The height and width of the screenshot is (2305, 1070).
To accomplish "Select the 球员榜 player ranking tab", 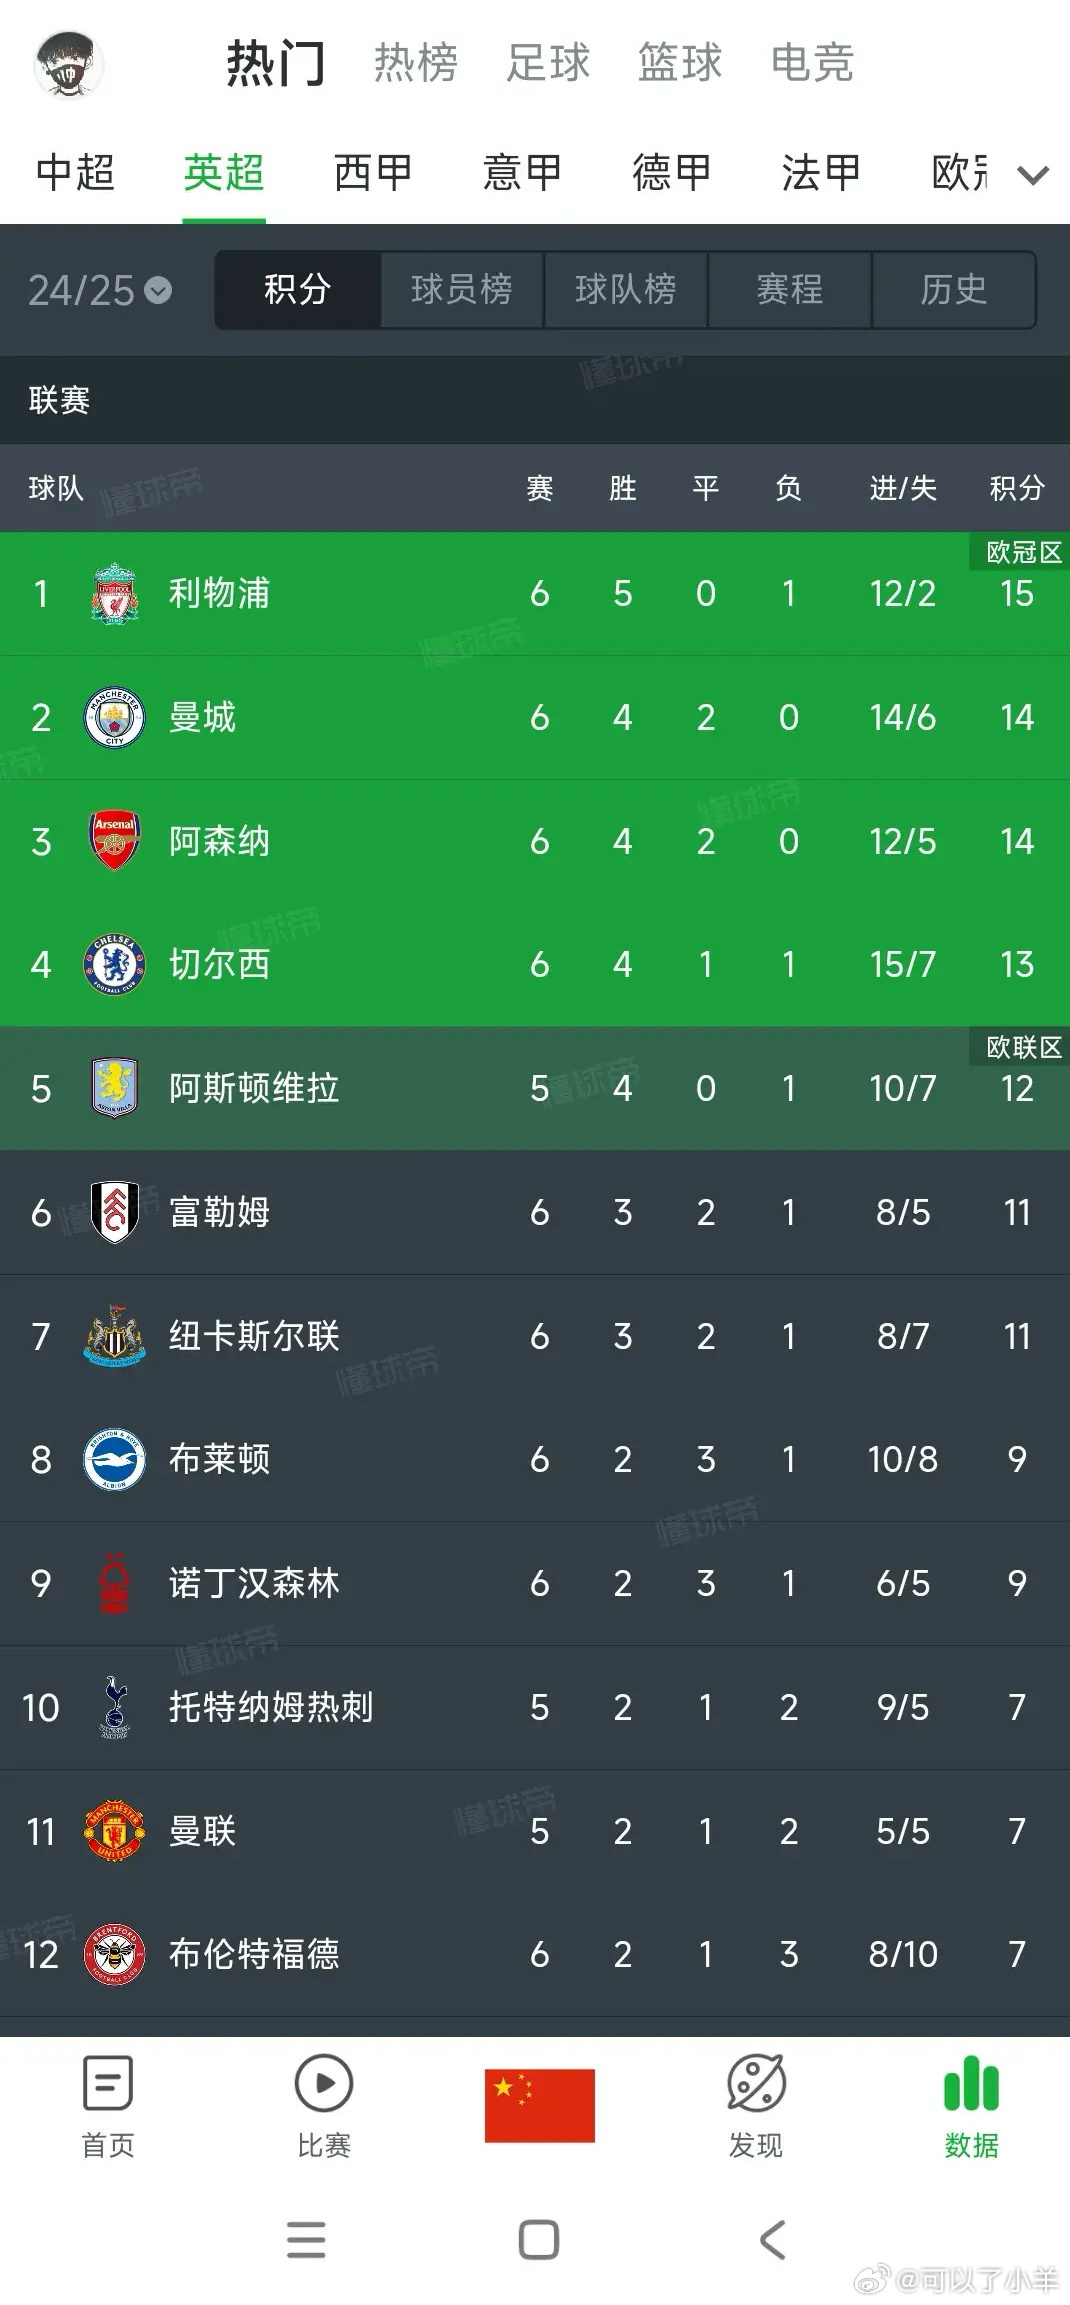I will (x=462, y=290).
